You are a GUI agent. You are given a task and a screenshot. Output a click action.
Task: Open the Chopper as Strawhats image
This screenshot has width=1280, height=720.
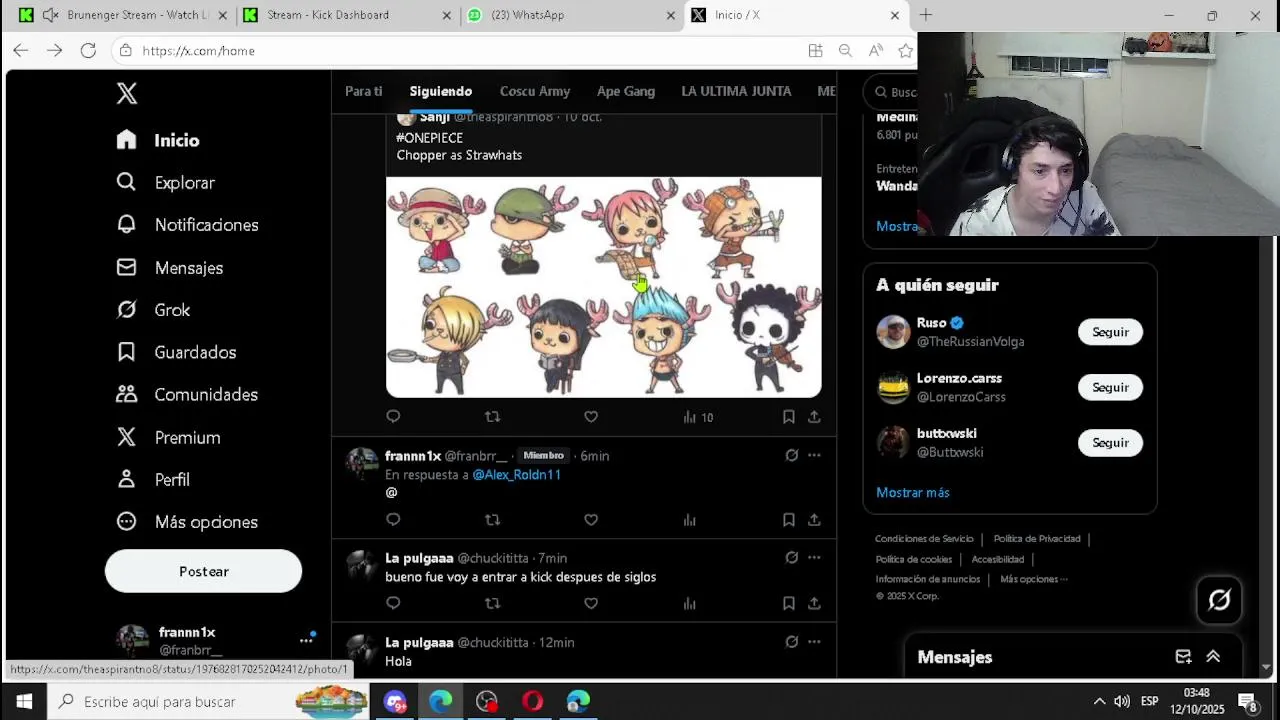(604, 287)
